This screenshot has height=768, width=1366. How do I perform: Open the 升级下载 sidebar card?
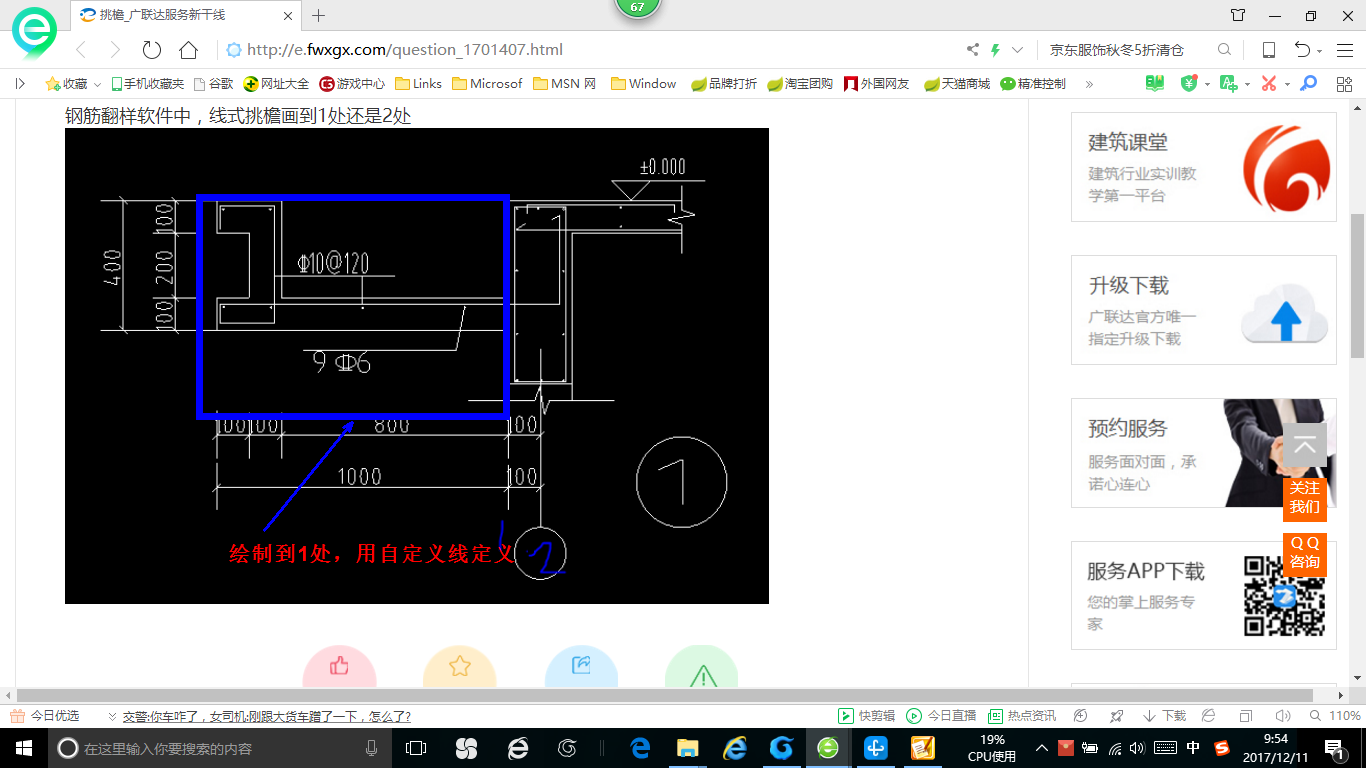click(x=1204, y=310)
